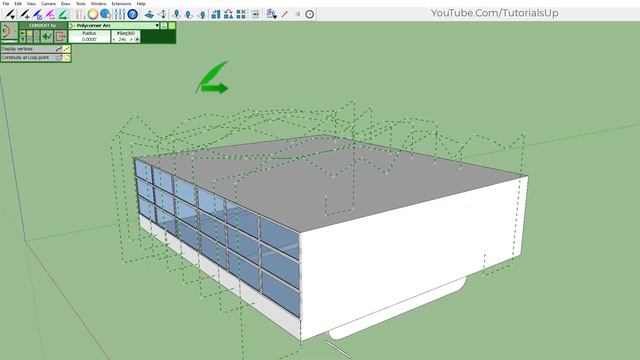This screenshot has height=360, width=640.
Task: Click the CONVERT to header label
Action: tap(43, 25)
